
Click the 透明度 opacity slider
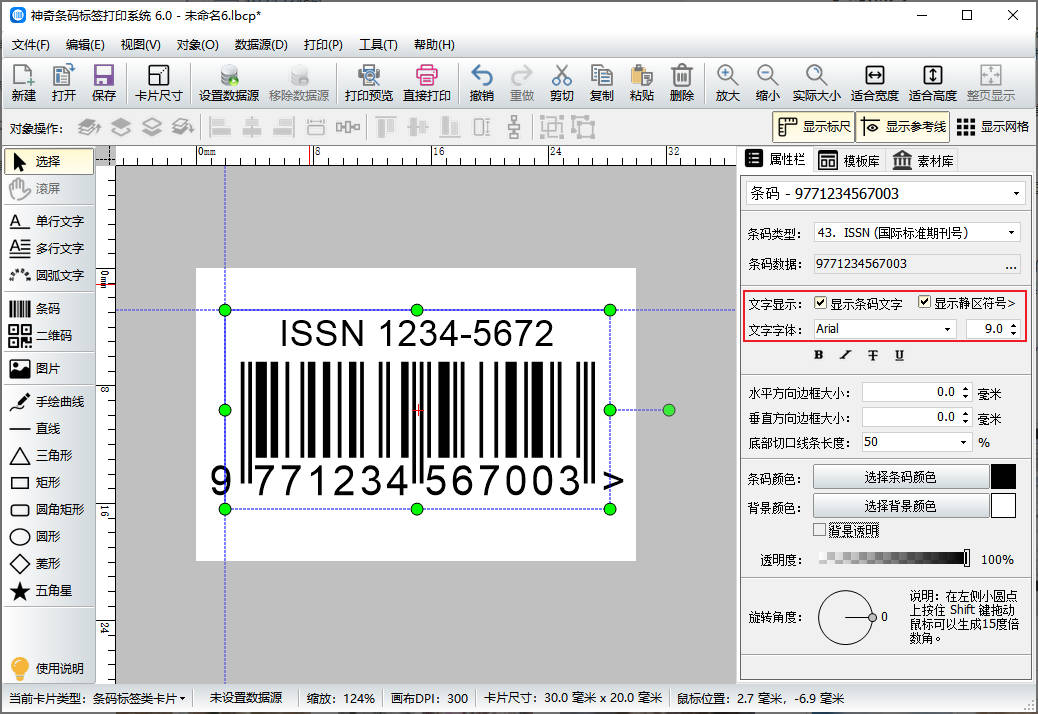(894, 558)
